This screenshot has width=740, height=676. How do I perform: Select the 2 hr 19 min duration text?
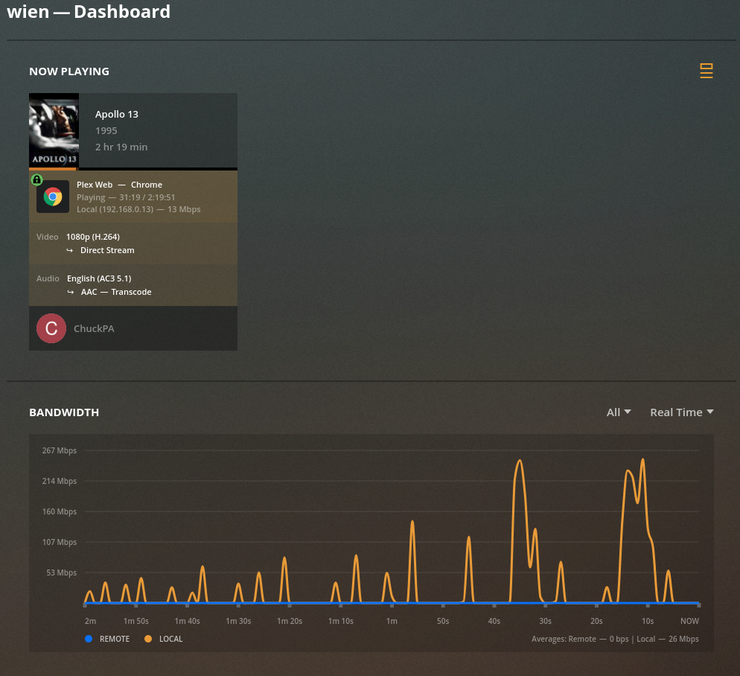121,147
